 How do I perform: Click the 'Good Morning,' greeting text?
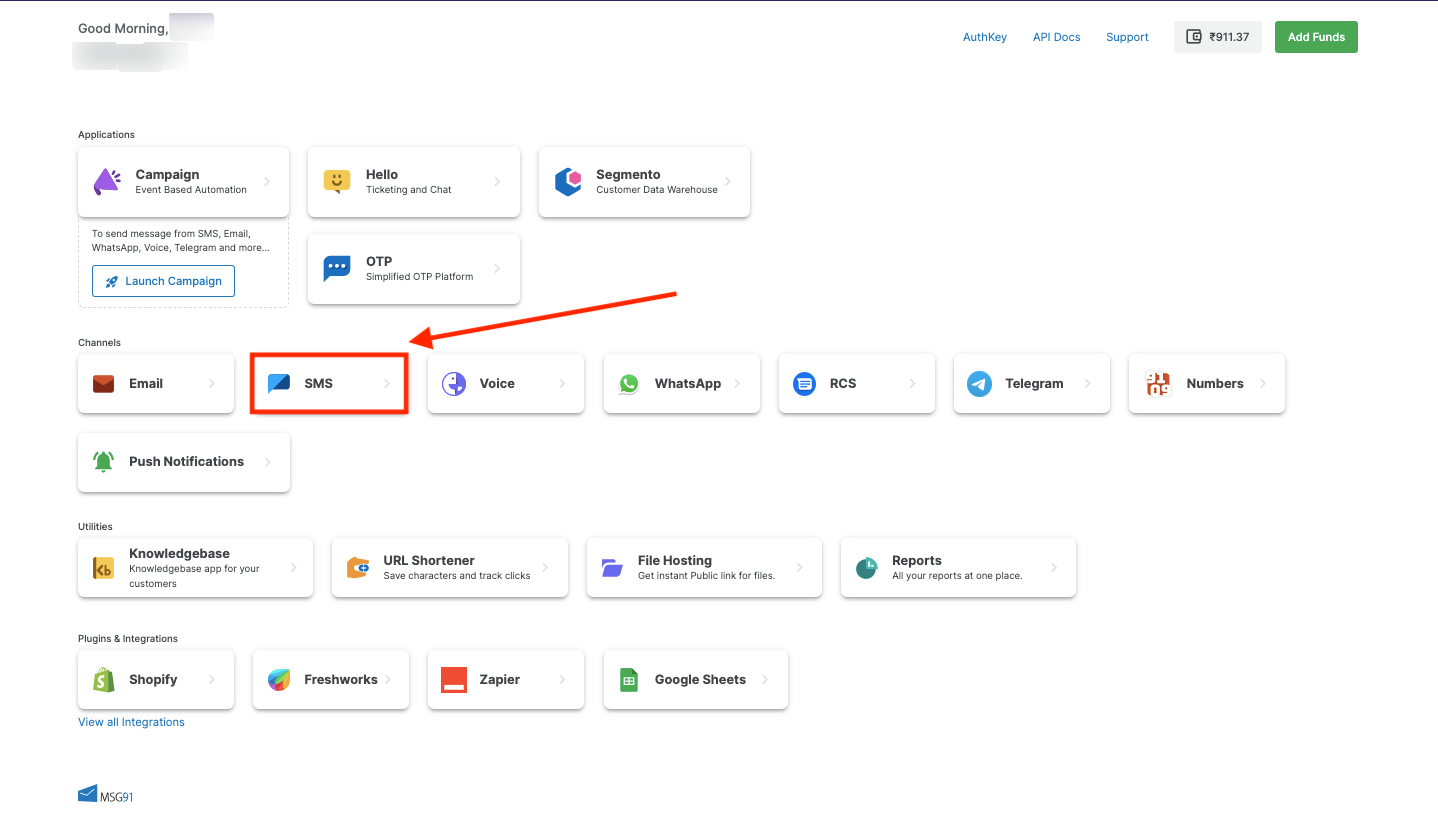click(122, 29)
